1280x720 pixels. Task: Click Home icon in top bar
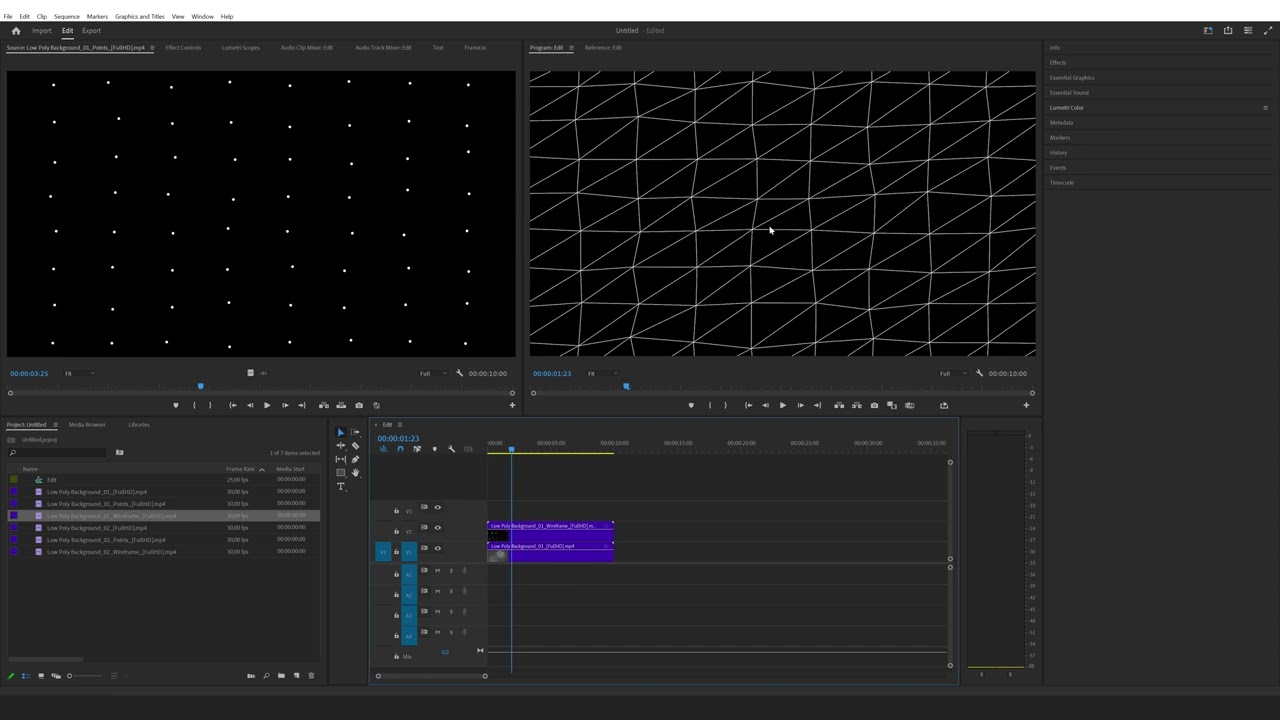click(x=15, y=30)
